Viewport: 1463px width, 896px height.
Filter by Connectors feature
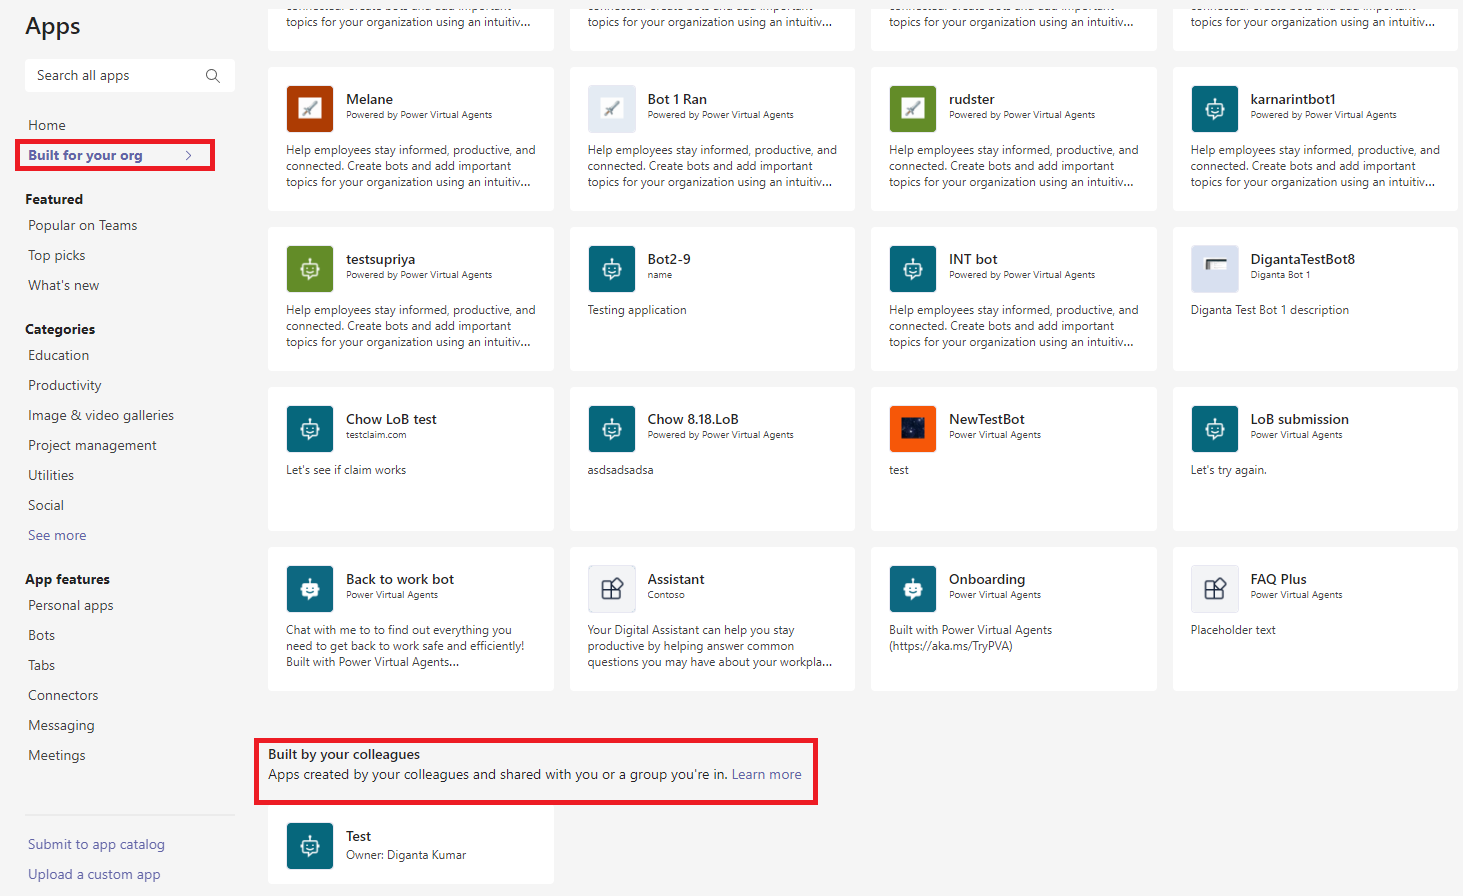[63, 695]
